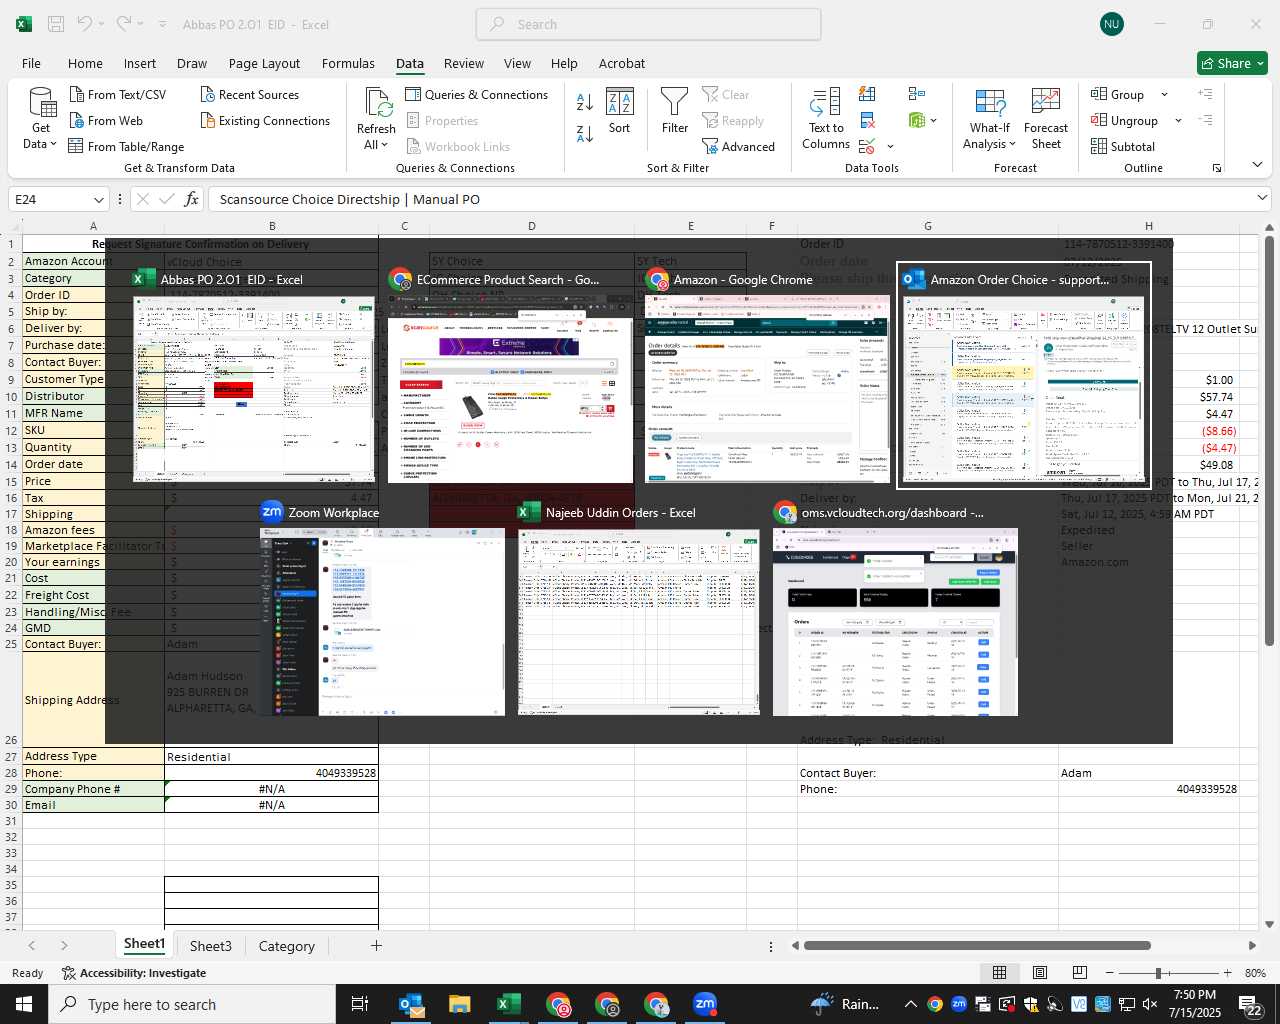Toggle the Filter button on
The width and height of the screenshot is (1280, 1024).
(x=675, y=111)
